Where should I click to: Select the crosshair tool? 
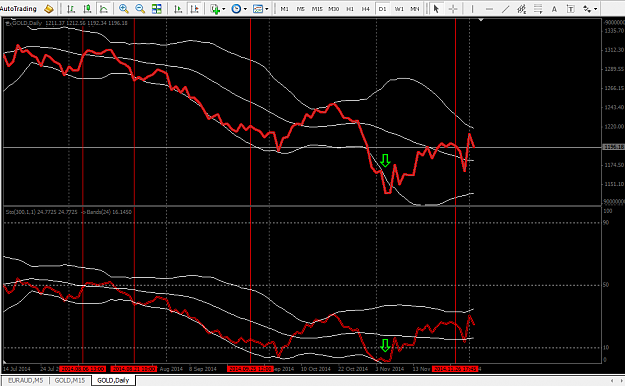[x=453, y=8]
